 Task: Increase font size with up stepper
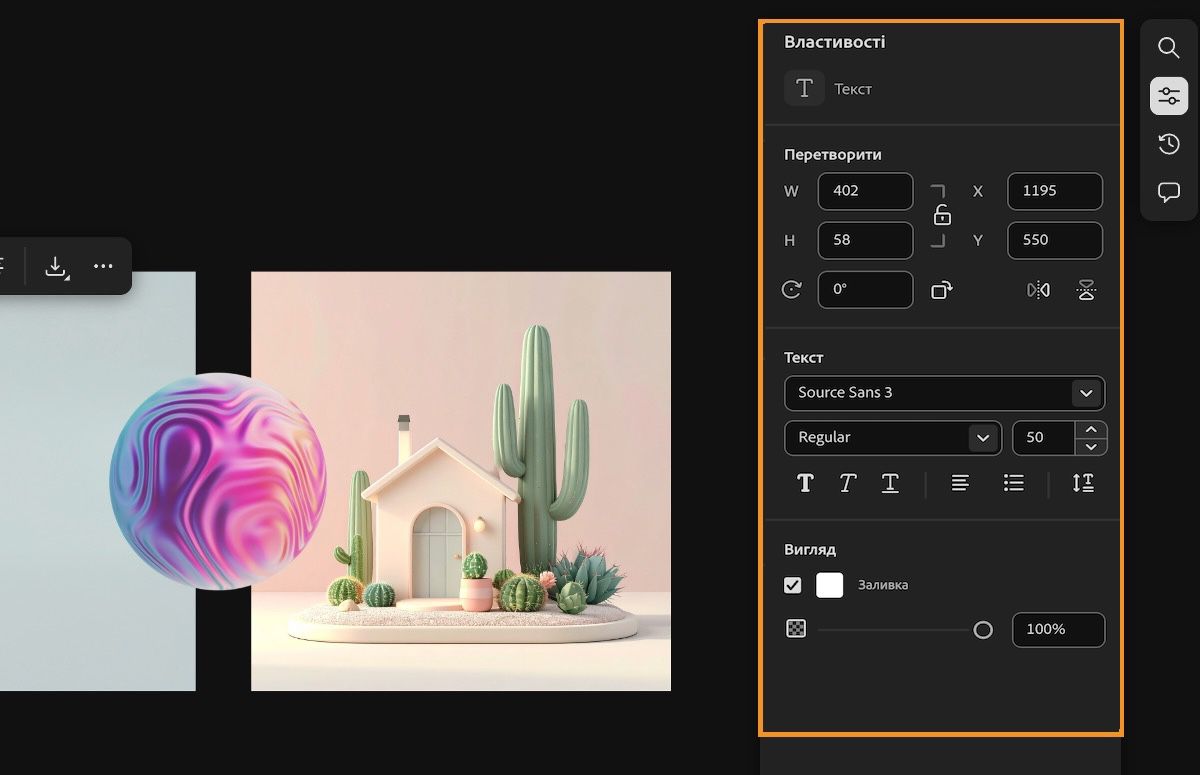click(1091, 429)
